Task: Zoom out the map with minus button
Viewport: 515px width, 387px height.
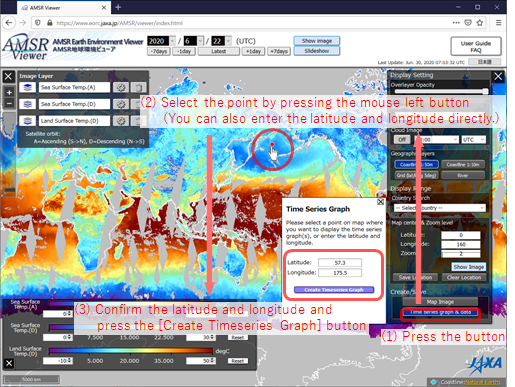Action: 9,103
